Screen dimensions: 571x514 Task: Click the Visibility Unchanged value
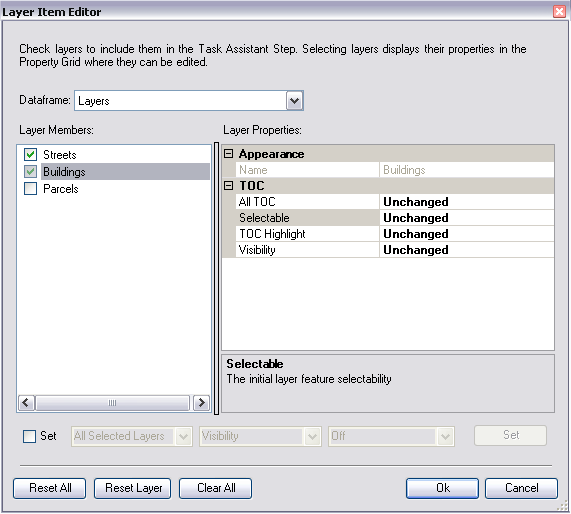click(x=416, y=250)
